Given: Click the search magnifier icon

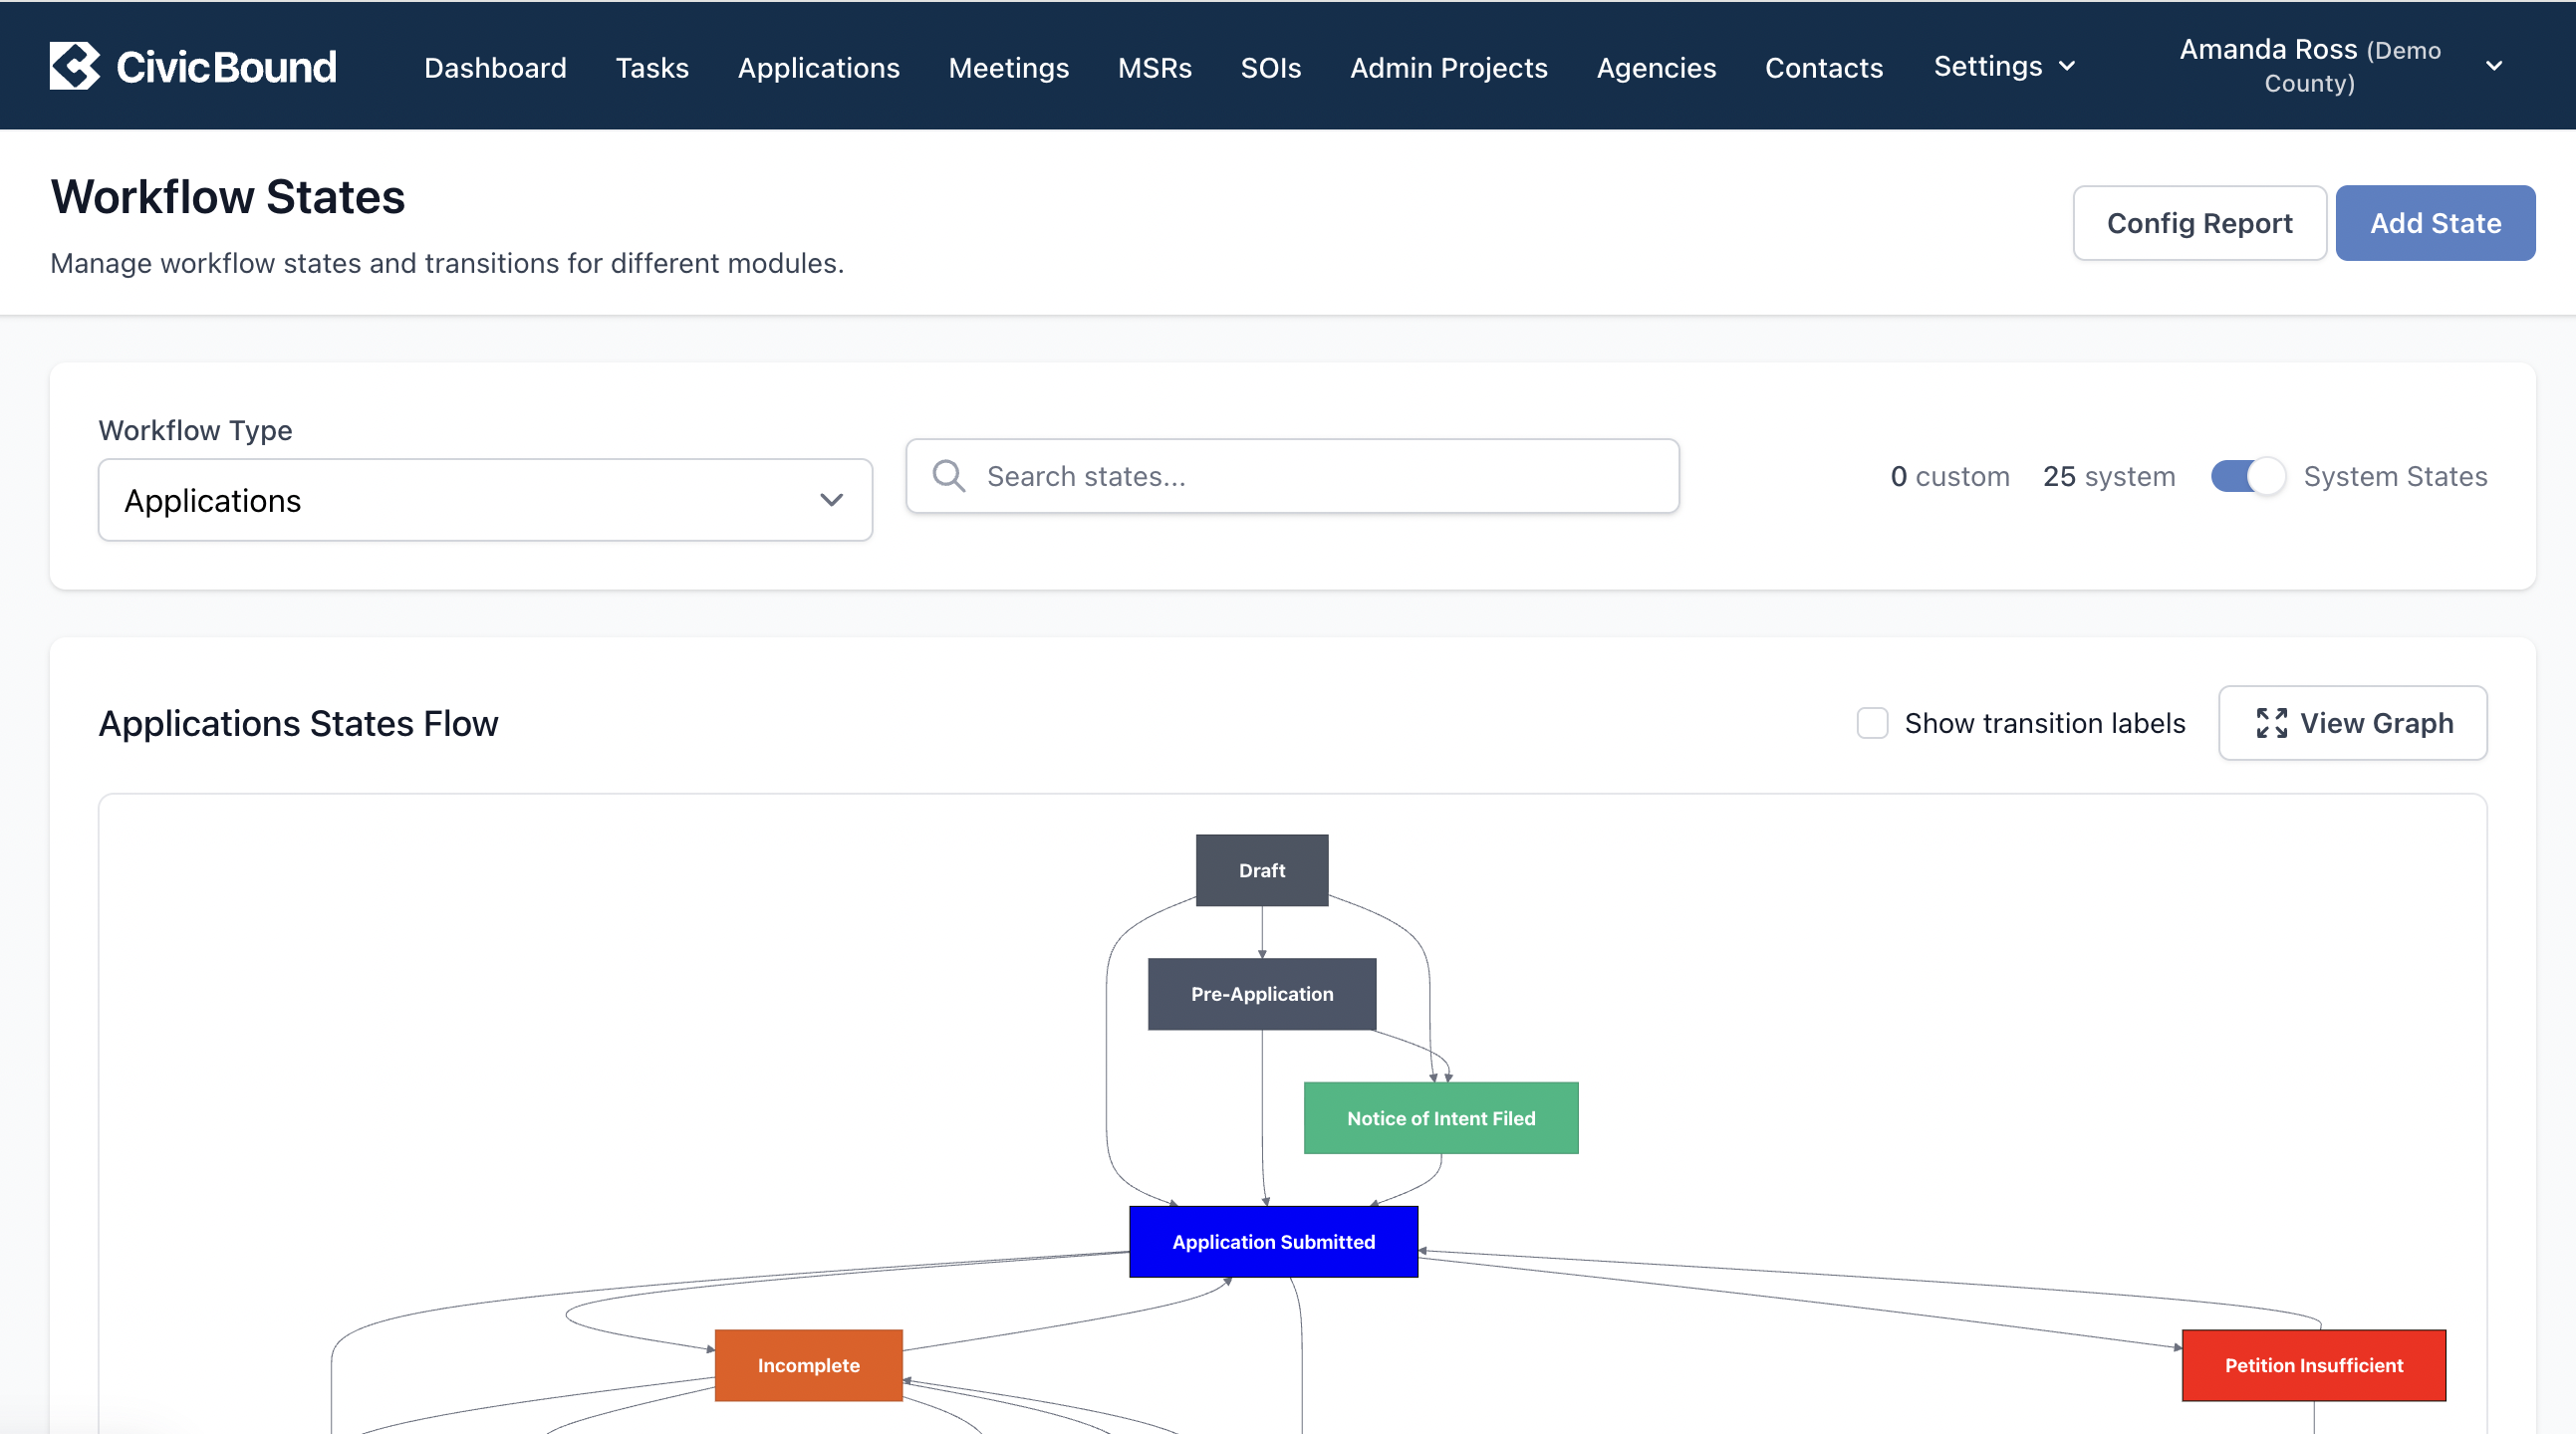Looking at the screenshot, I should click(x=948, y=476).
